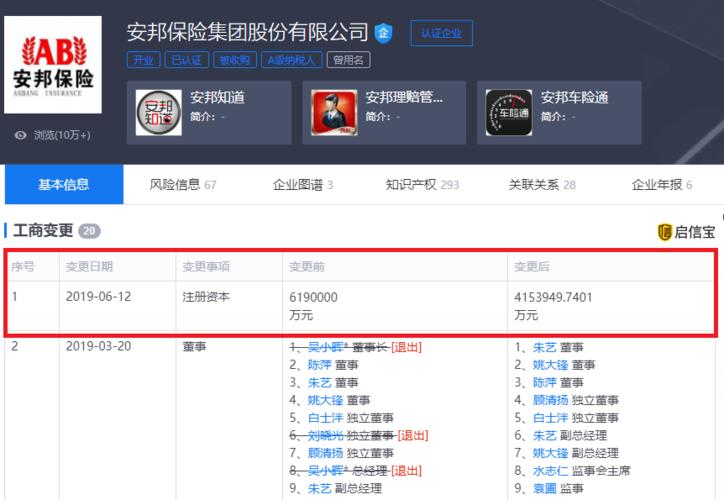Click the 变更后 column header
This screenshot has width=724, height=500.
531,266
